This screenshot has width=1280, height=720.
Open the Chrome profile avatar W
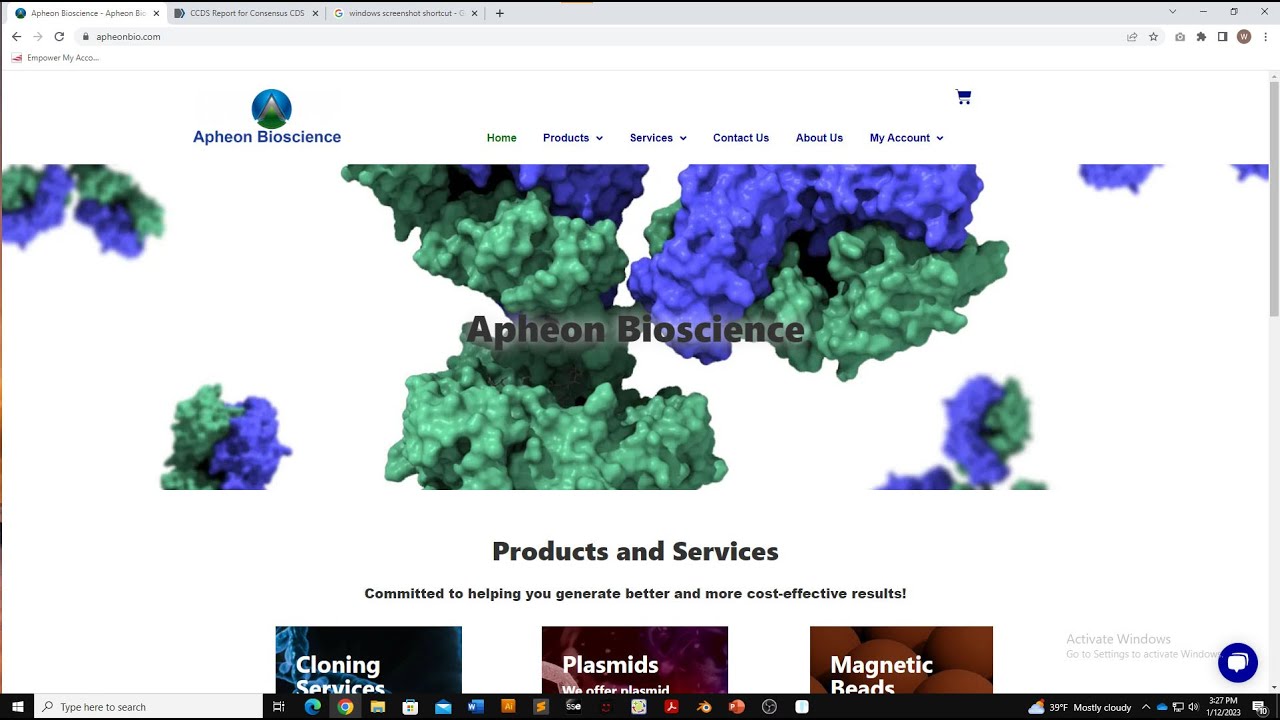1244,36
